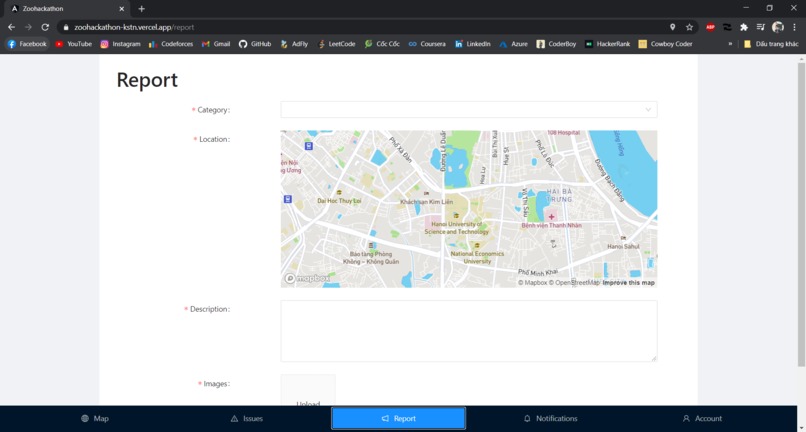Open the Chrome three-dot menu
The image size is (806, 432).
click(x=795, y=27)
